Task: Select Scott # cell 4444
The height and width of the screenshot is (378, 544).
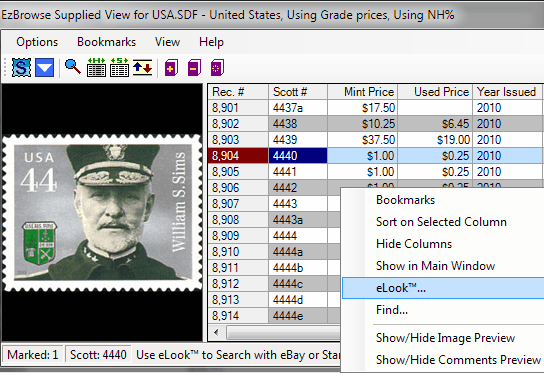Action: pos(298,236)
